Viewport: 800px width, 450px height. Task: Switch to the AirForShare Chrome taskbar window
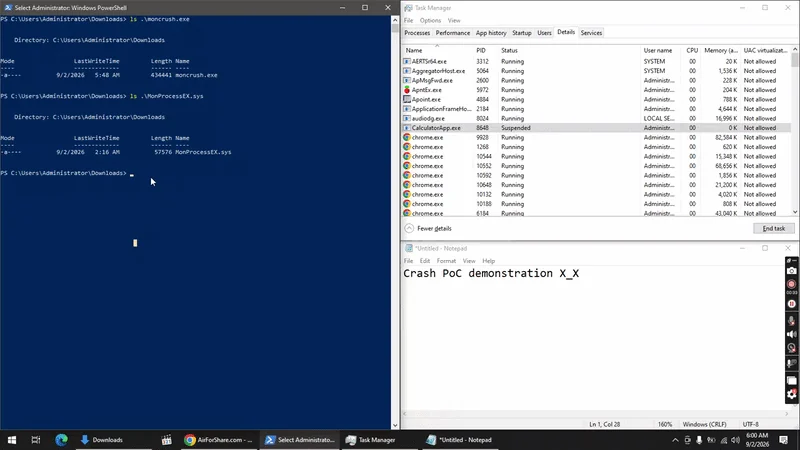pyautogui.click(x=218, y=440)
